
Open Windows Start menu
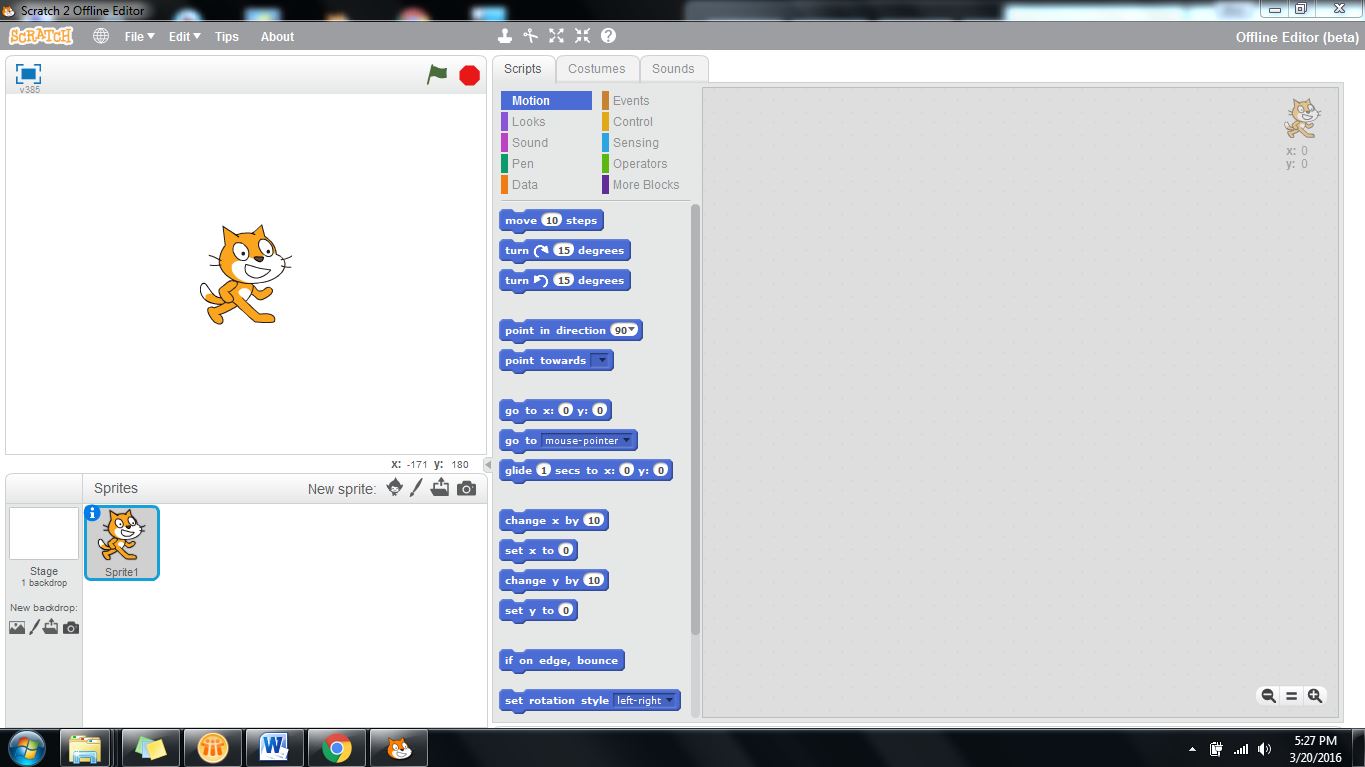coord(26,747)
